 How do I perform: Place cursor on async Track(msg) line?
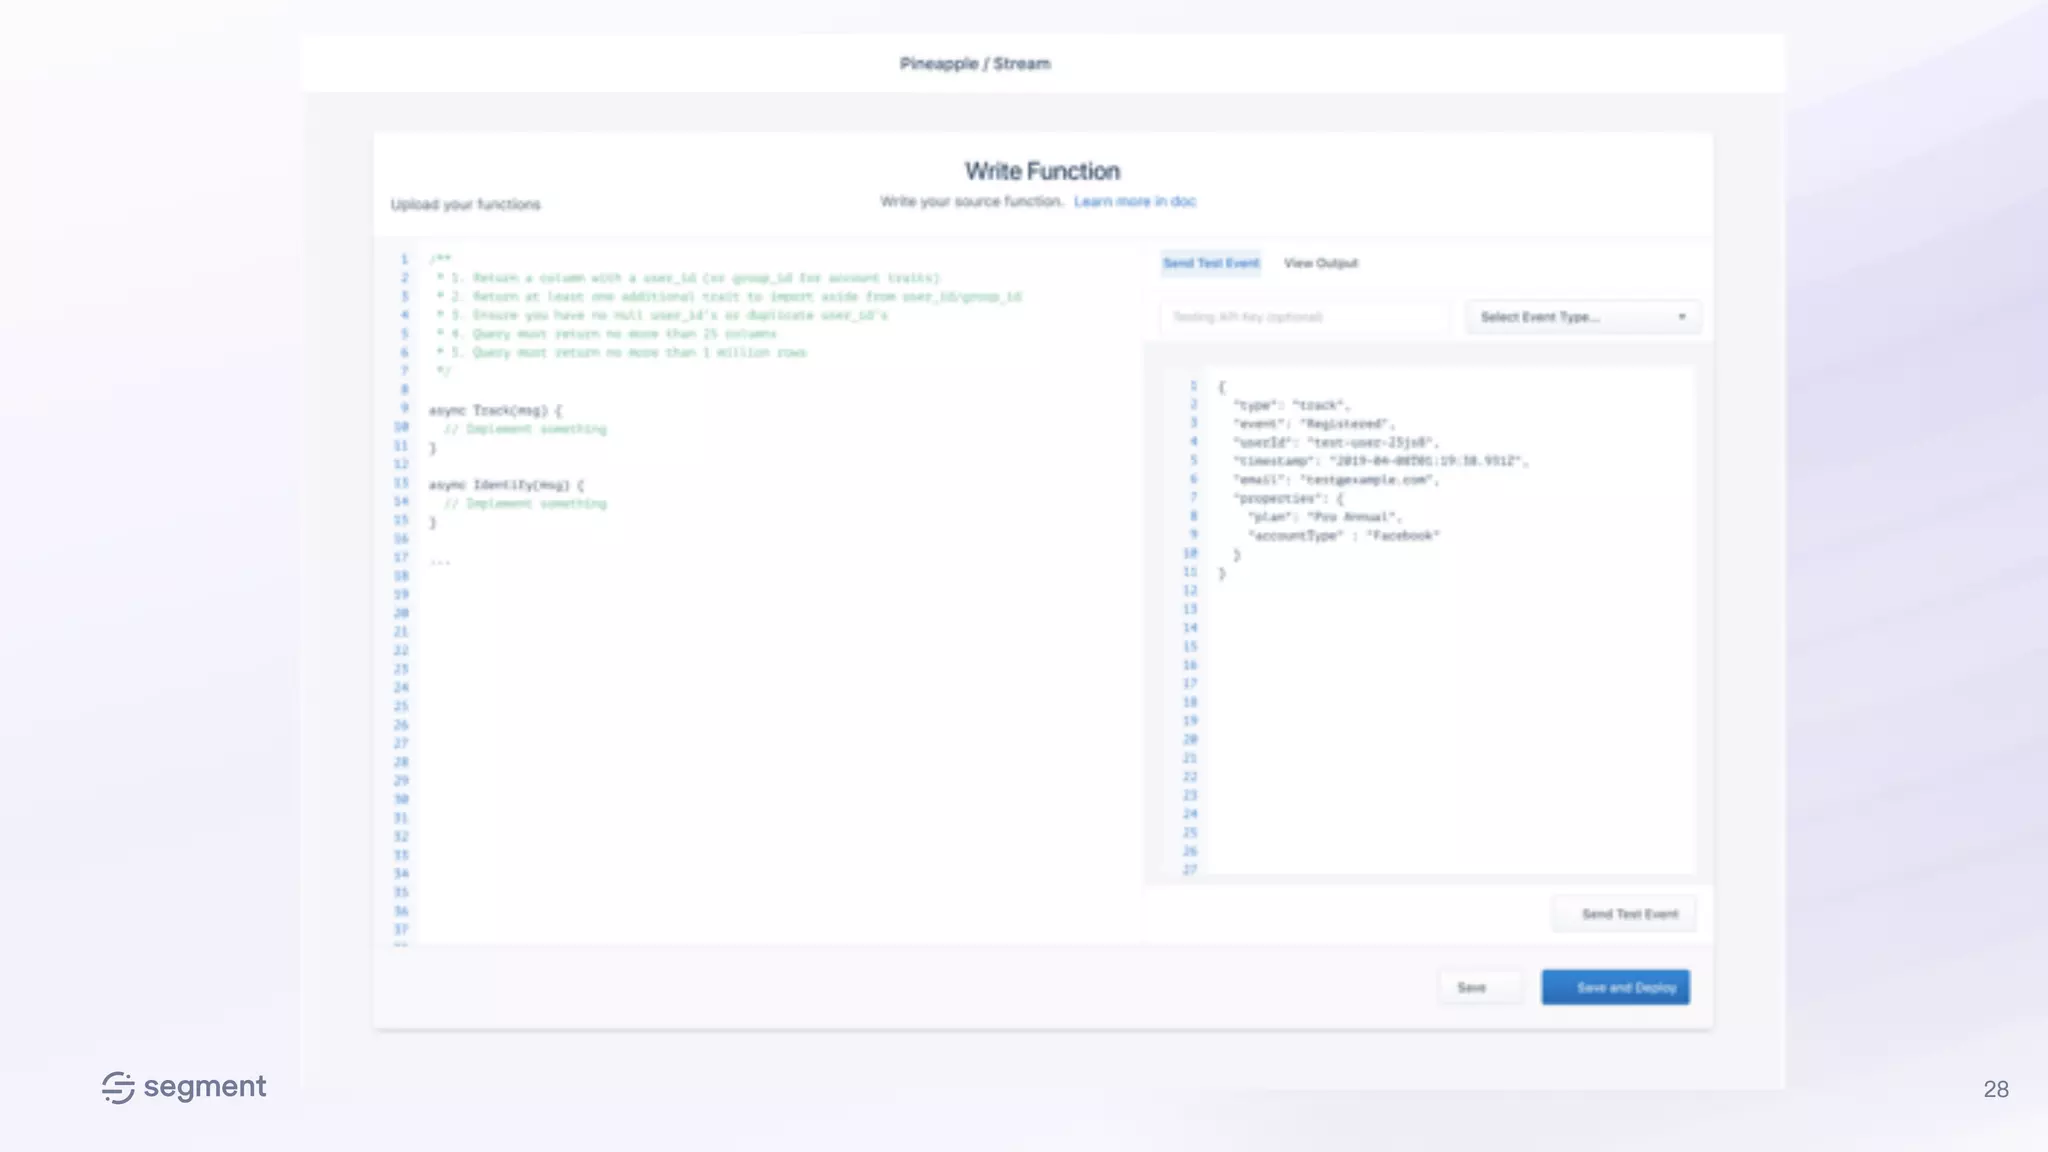coord(495,410)
